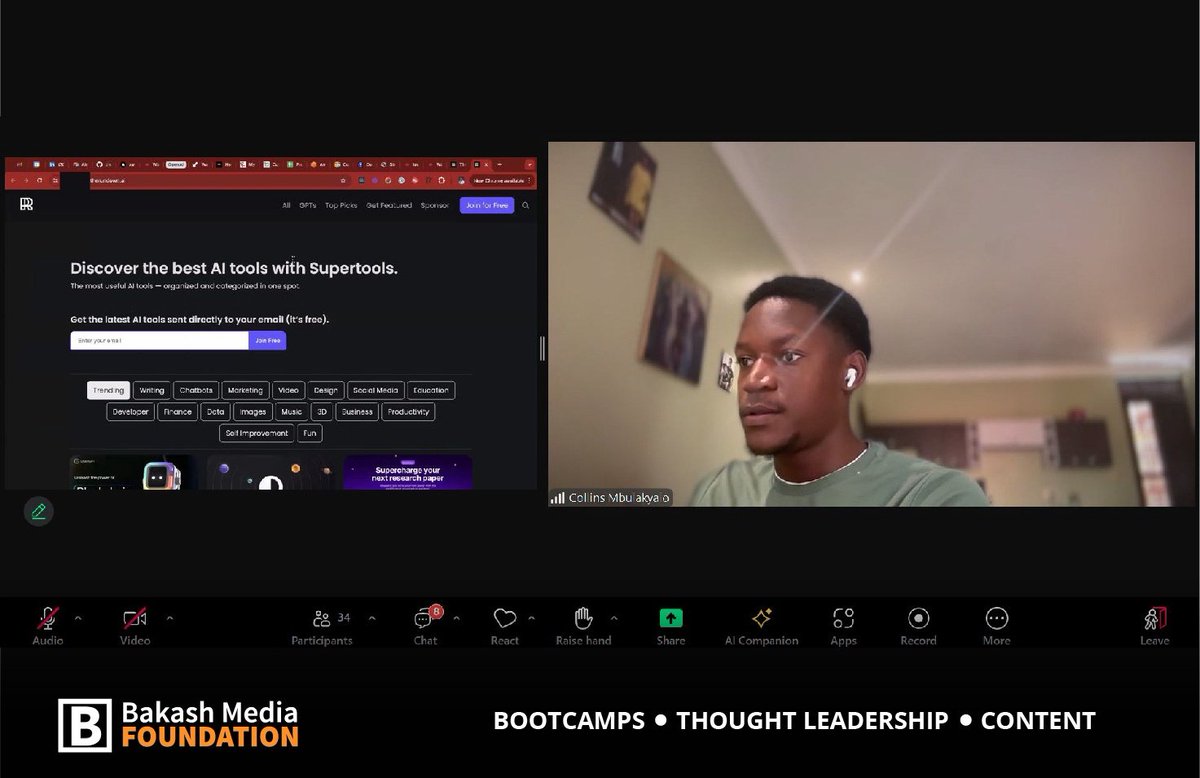Select the Marketing category chip

[x=245, y=390]
